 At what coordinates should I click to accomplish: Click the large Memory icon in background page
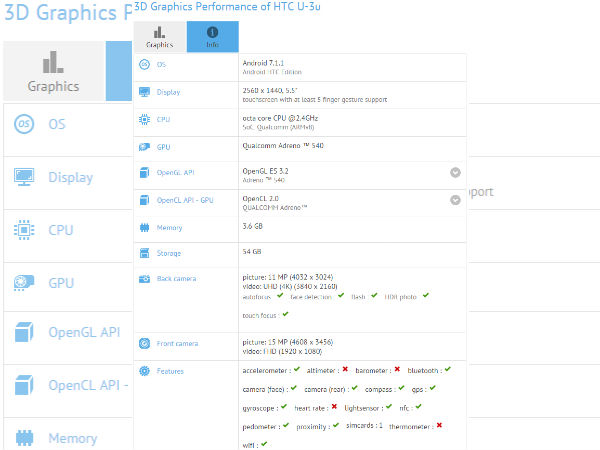[x=24, y=438]
